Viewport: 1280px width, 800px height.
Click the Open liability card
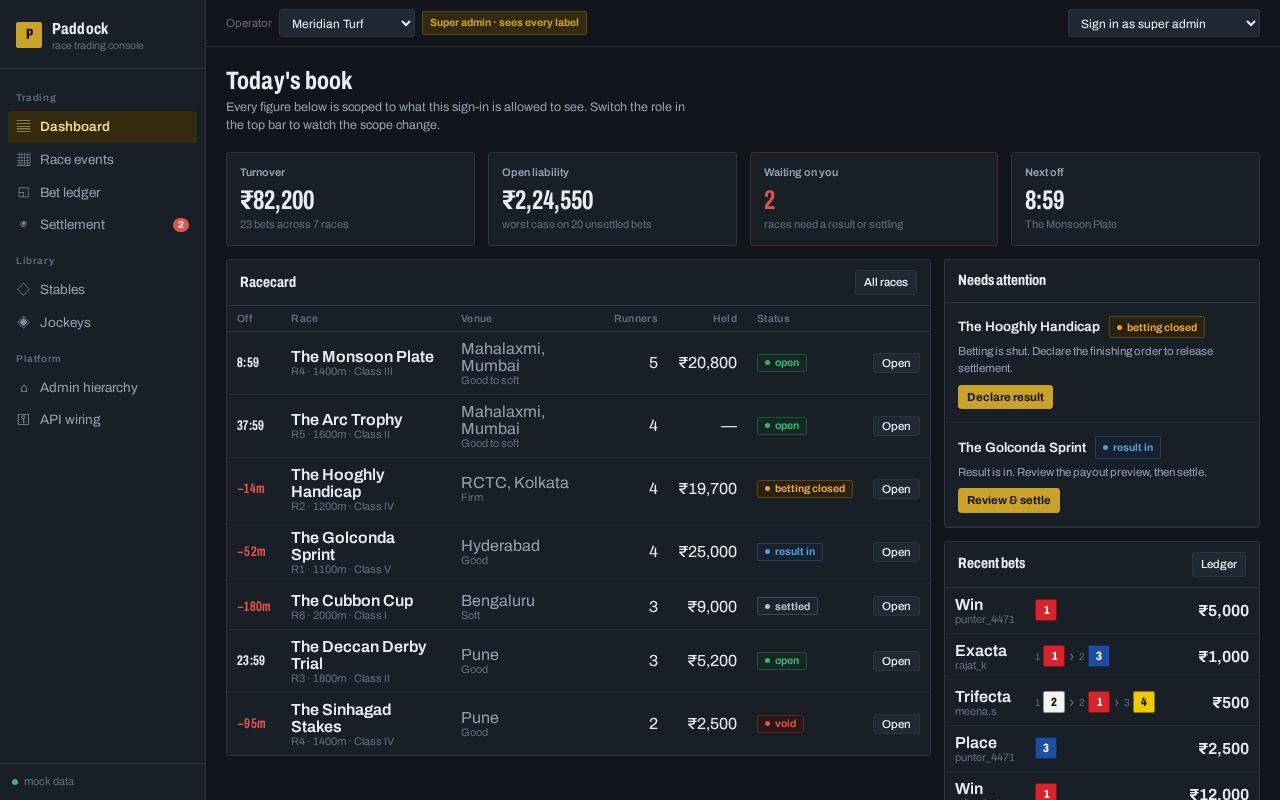(612, 199)
